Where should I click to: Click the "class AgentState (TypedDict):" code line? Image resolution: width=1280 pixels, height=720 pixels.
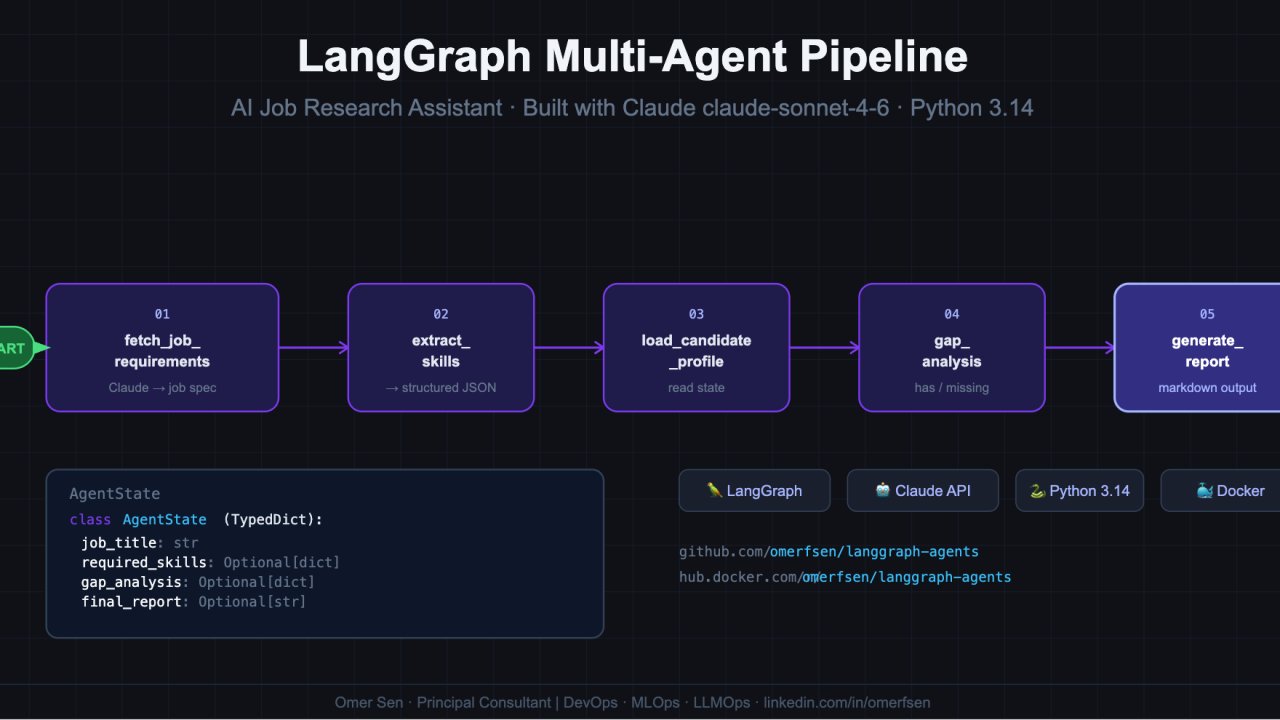click(x=196, y=520)
